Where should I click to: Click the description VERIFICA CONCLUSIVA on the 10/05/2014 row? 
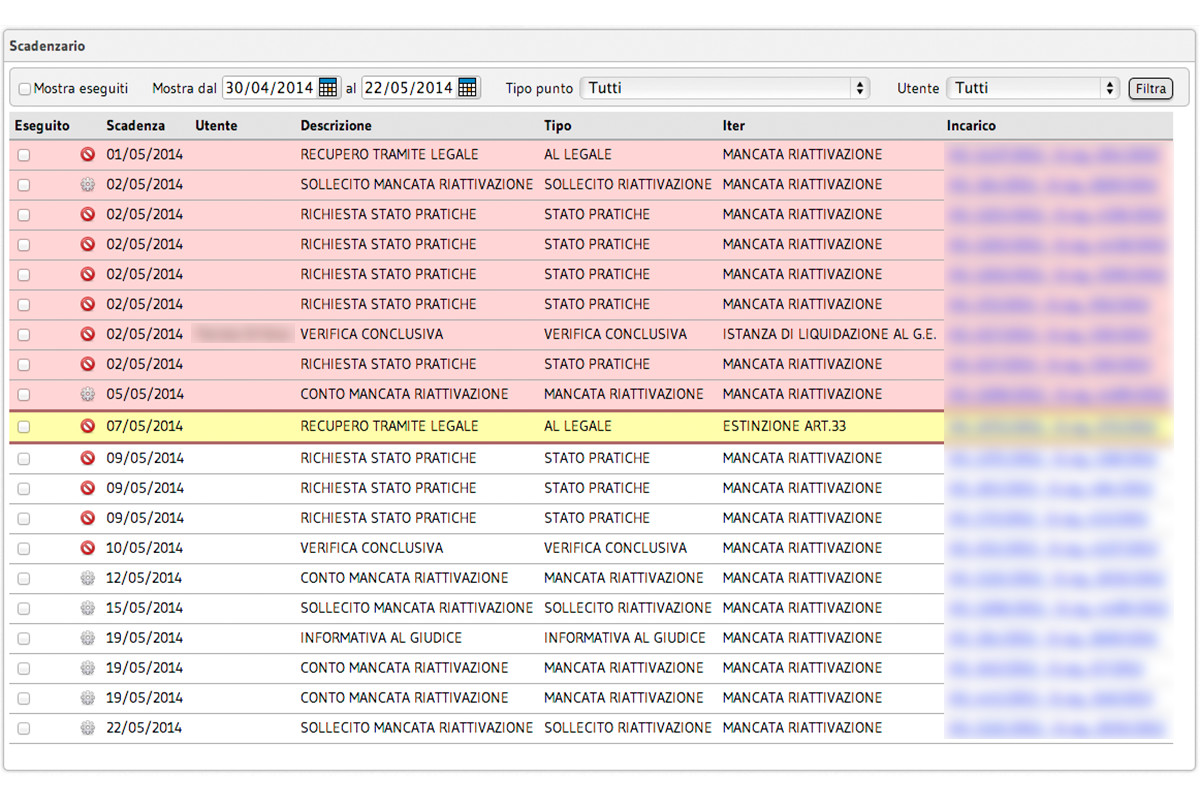(x=372, y=548)
